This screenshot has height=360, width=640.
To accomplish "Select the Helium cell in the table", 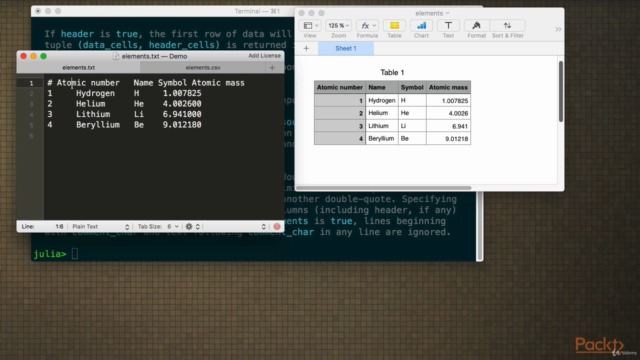I will [382, 113].
